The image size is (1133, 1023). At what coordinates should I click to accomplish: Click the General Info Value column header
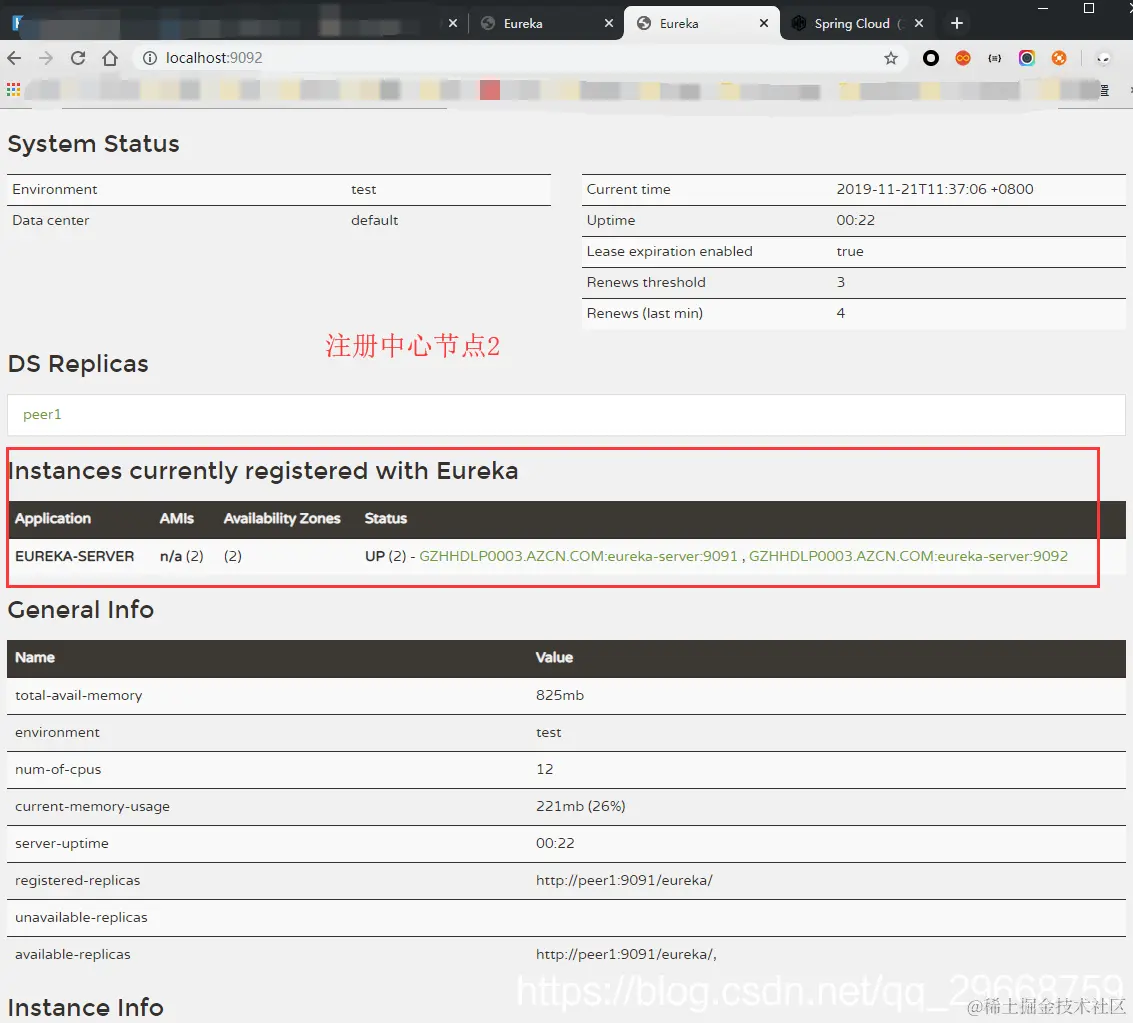coord(554,657)
